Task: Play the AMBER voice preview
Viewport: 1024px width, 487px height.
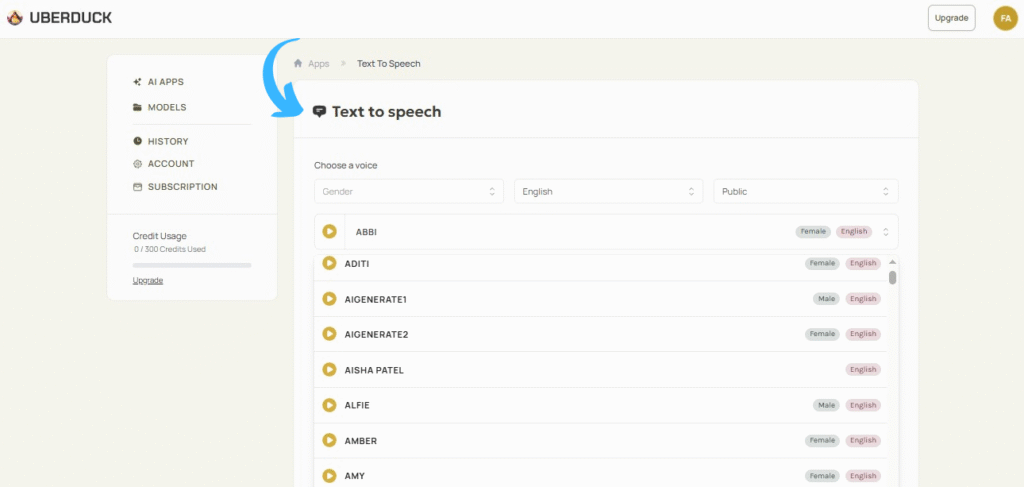Action: click(330, 440)
